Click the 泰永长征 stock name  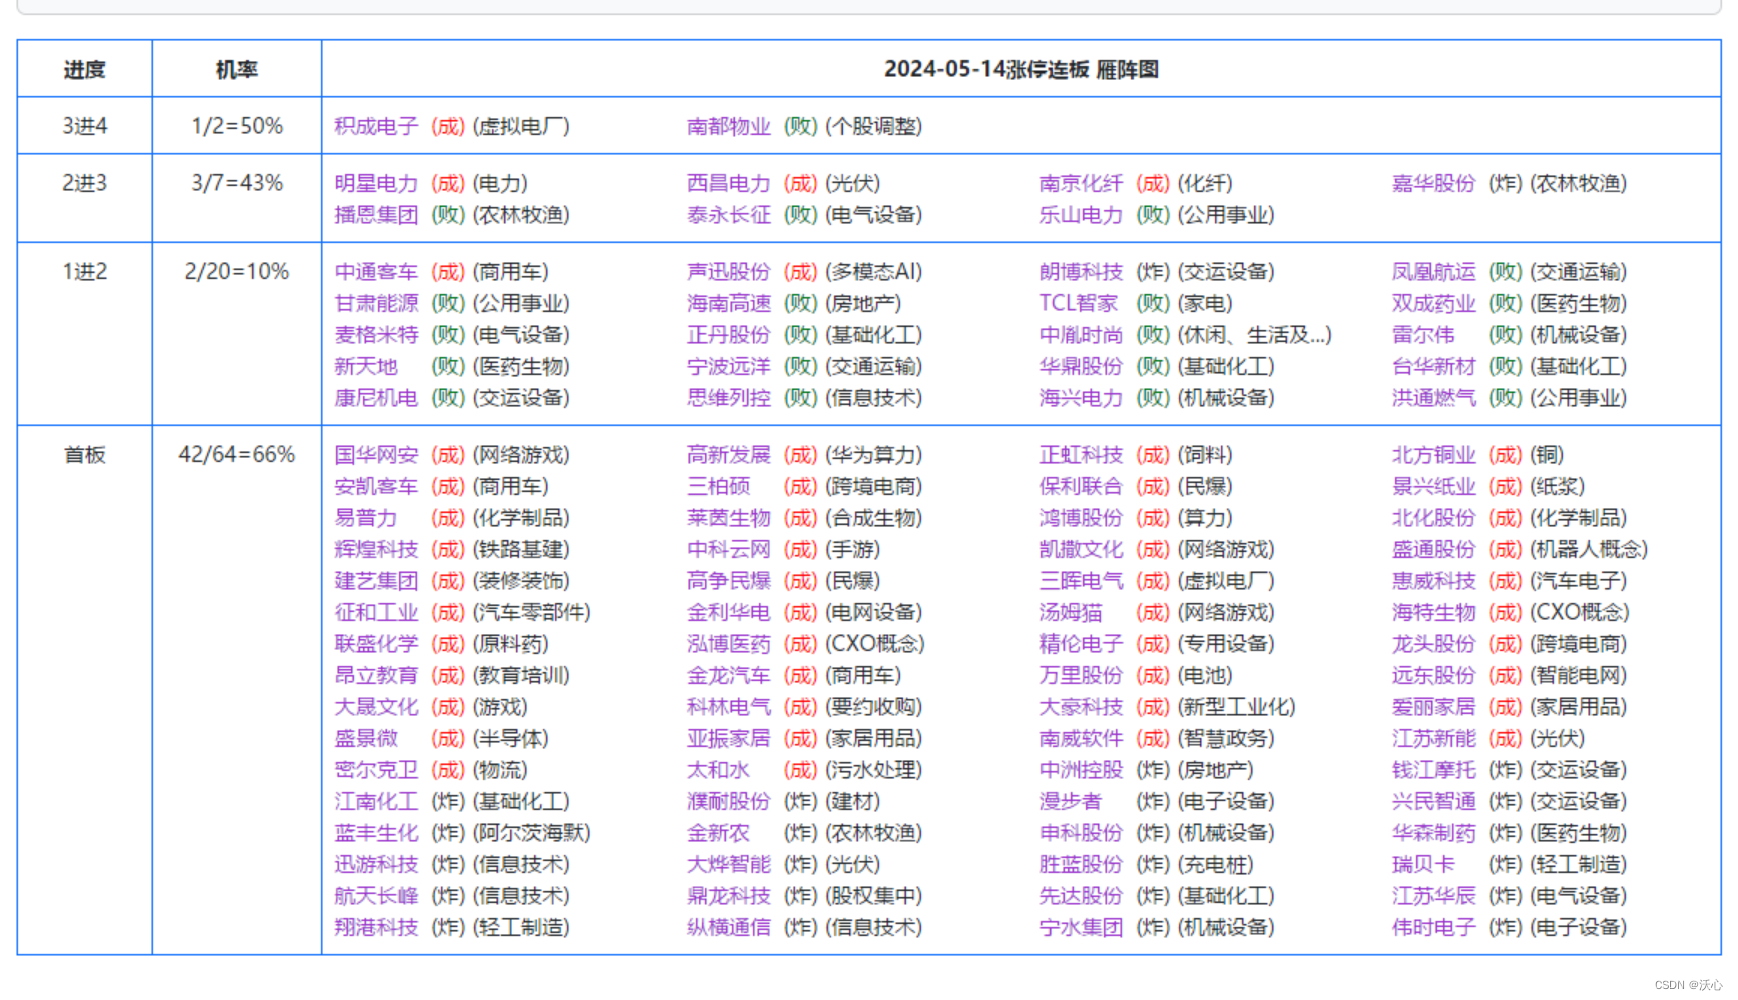coord(729,215)
